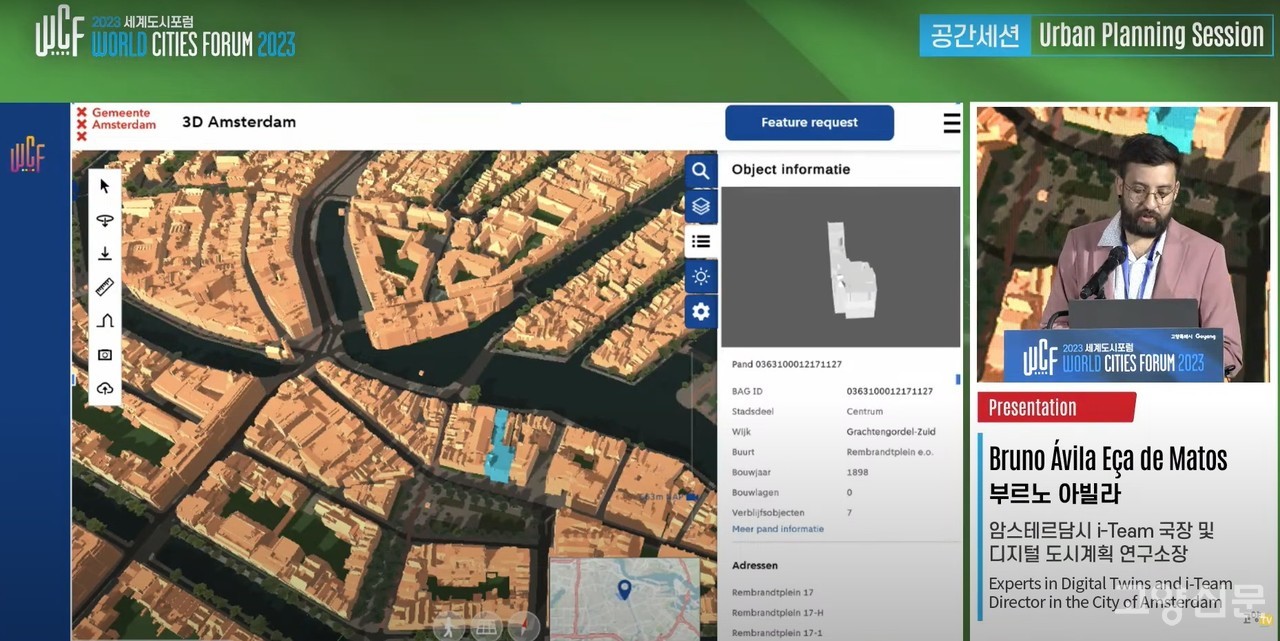Open the gear settings panel
Viewport: 1280px width, 641px height.
[x=701, y=311]
